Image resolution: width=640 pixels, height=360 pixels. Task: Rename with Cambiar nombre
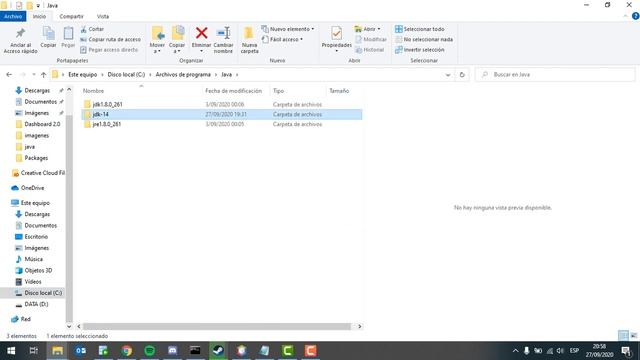click(223, 40)
